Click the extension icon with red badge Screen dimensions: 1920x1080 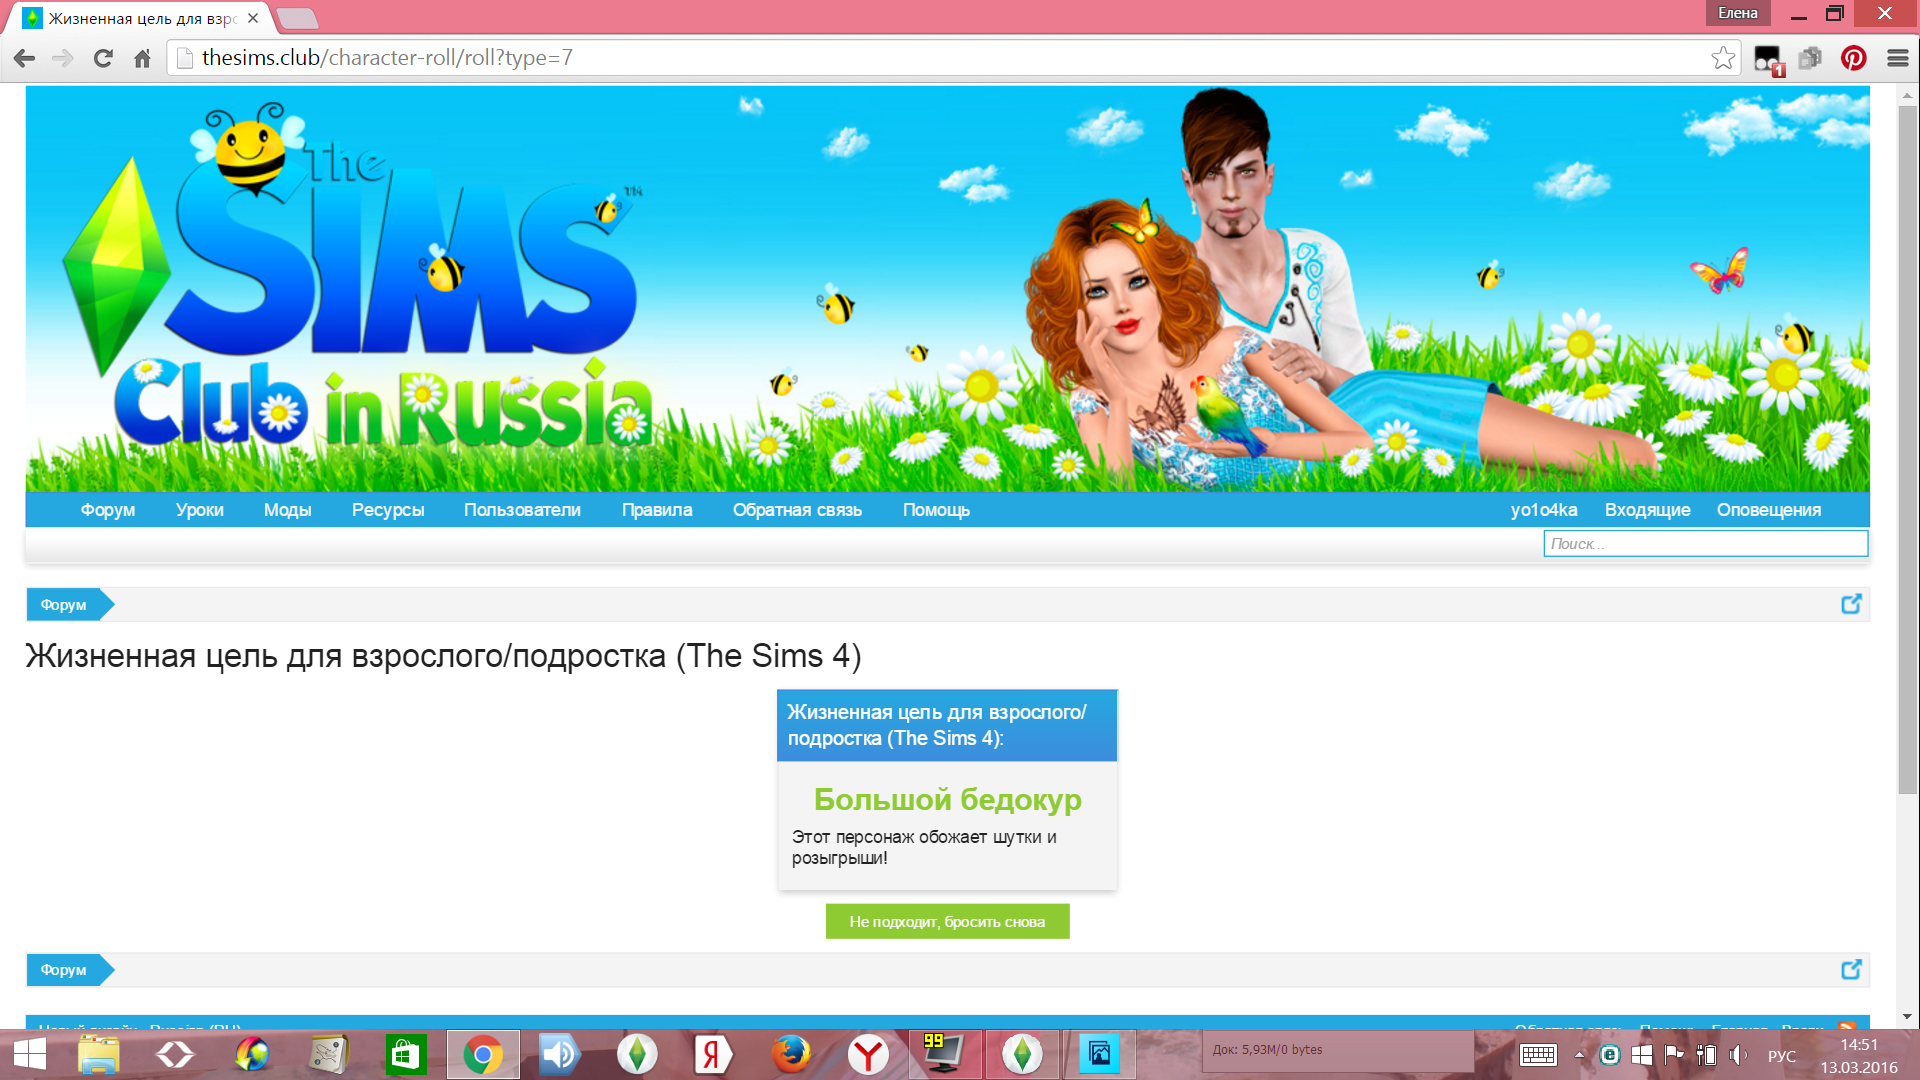1768,60
